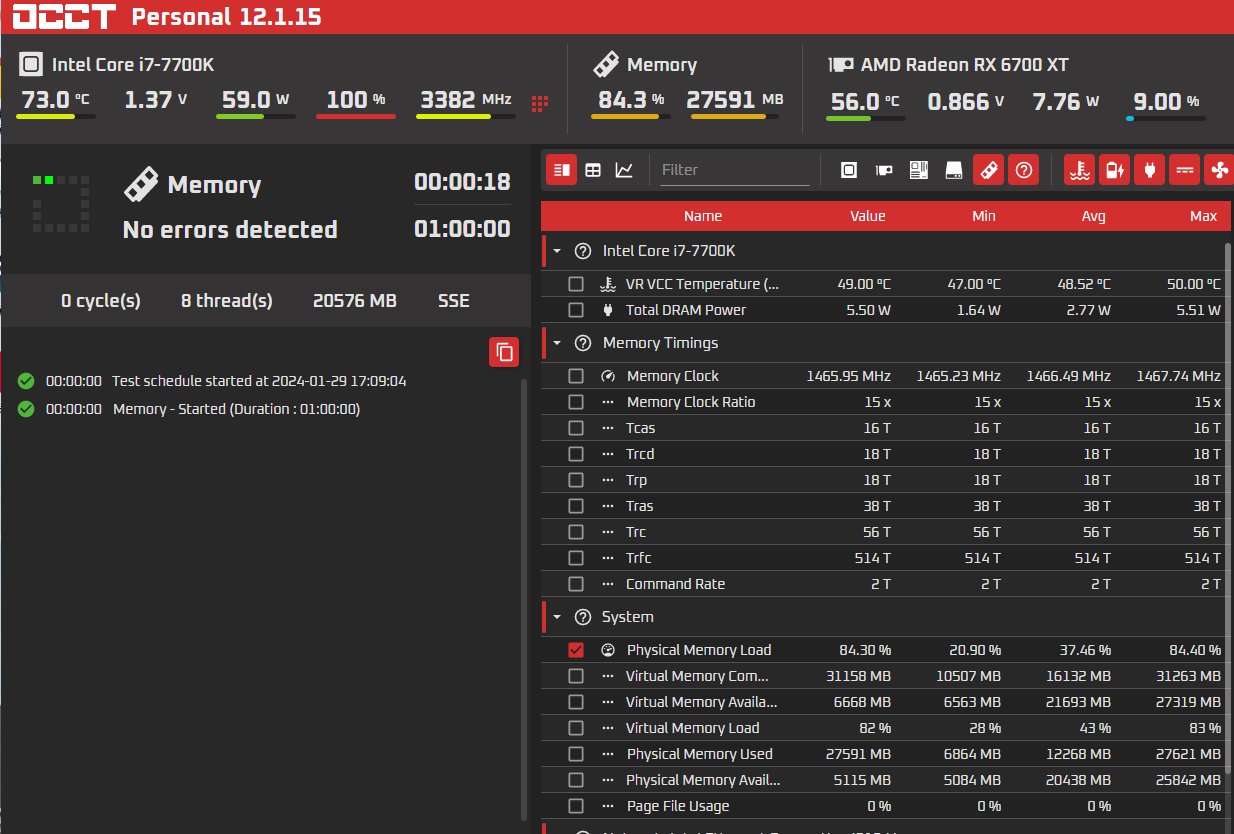Check the VR VCC Temperature checkbox
This screenshot has width=1234, height=834.
click(x=576, y=284)
